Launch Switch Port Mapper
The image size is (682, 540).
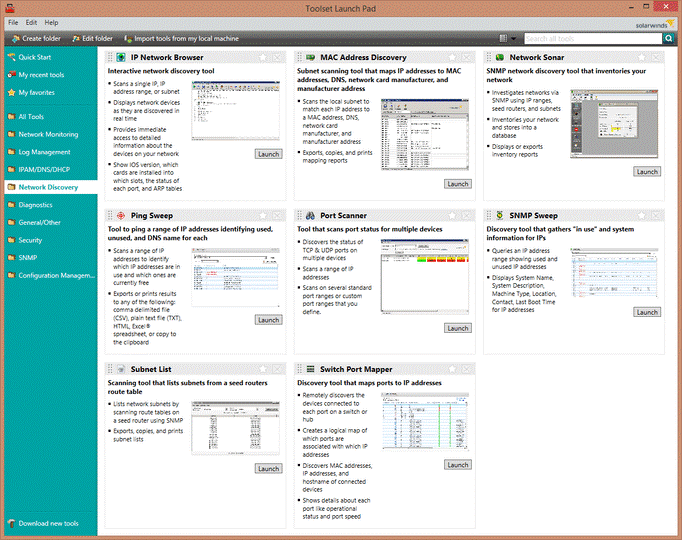(458, 465)
